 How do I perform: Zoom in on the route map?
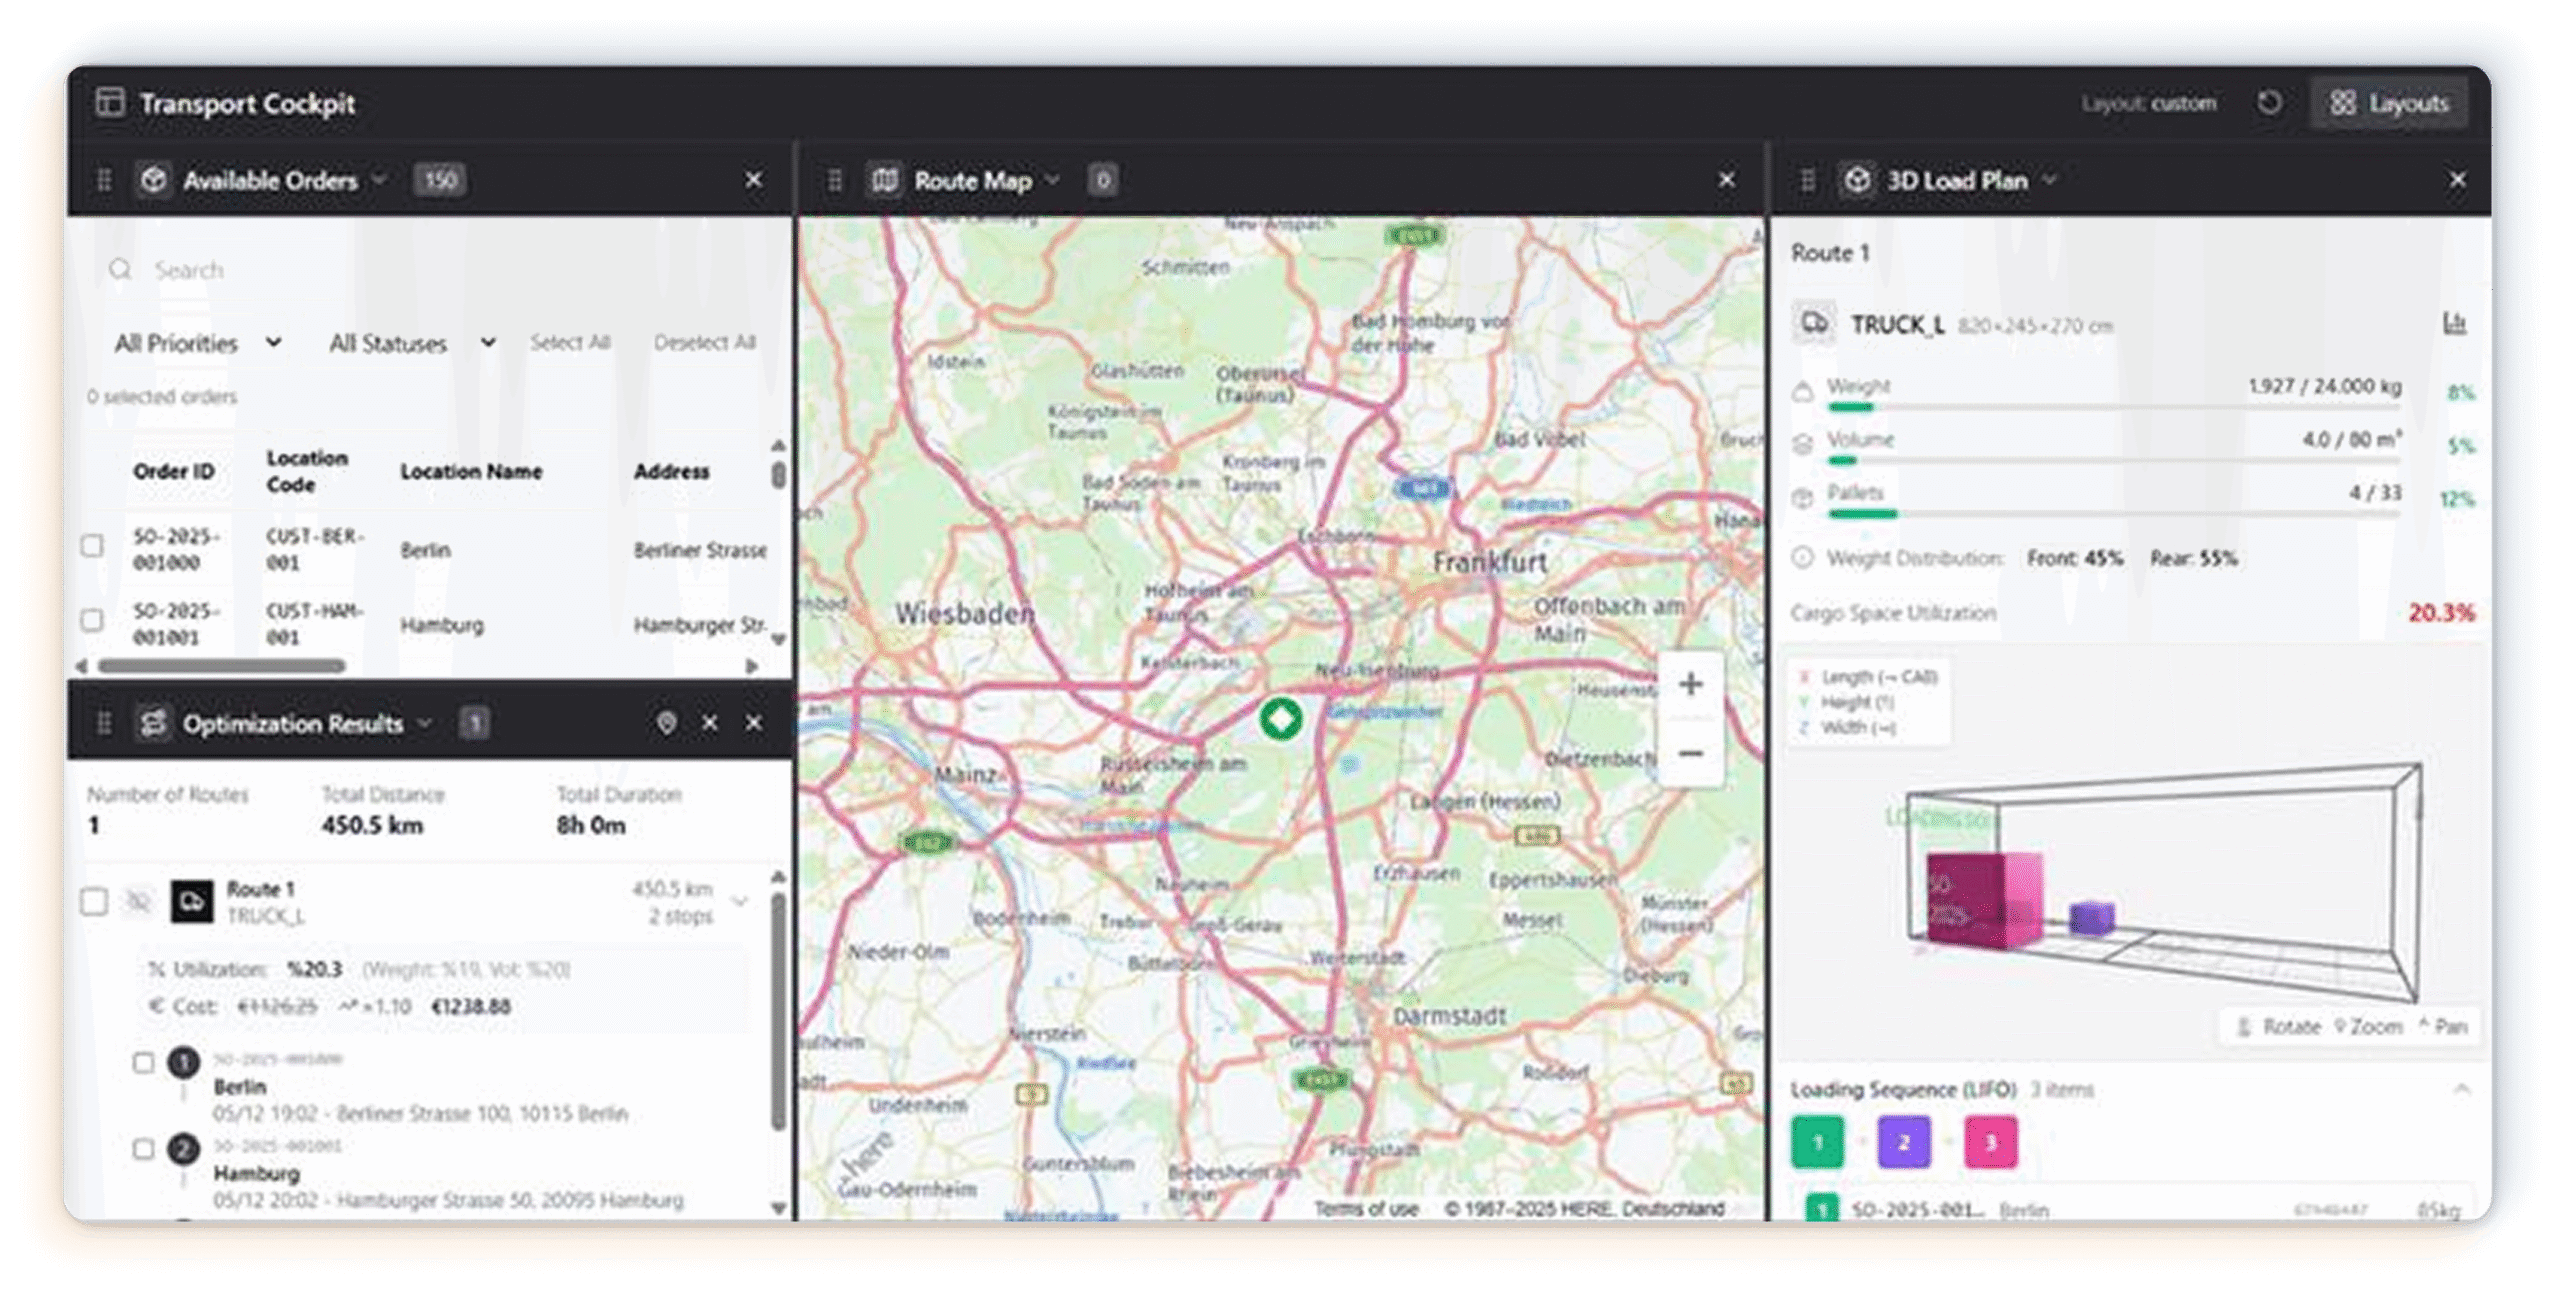(x=1690, y=685)
